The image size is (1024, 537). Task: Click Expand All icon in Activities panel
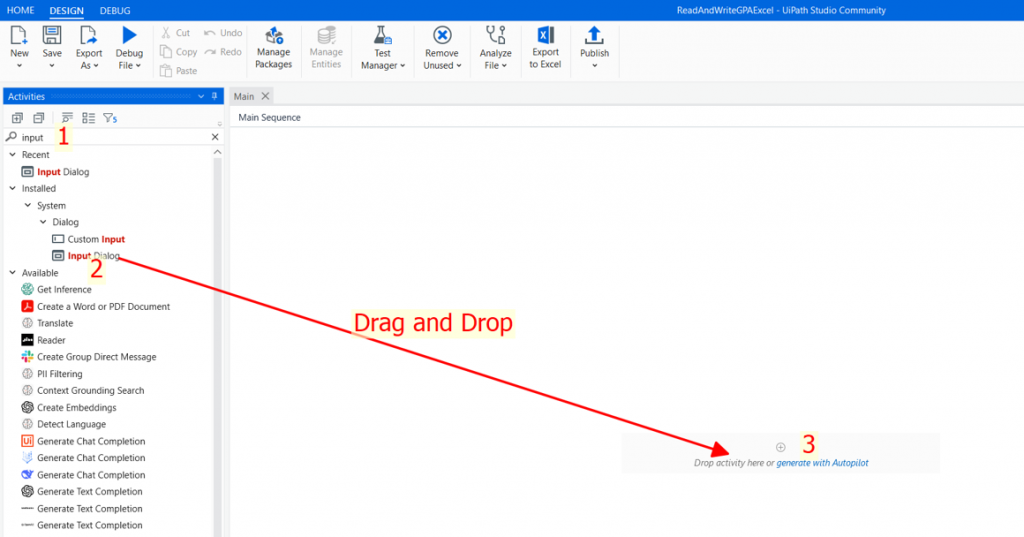click(x=17, y=118)
